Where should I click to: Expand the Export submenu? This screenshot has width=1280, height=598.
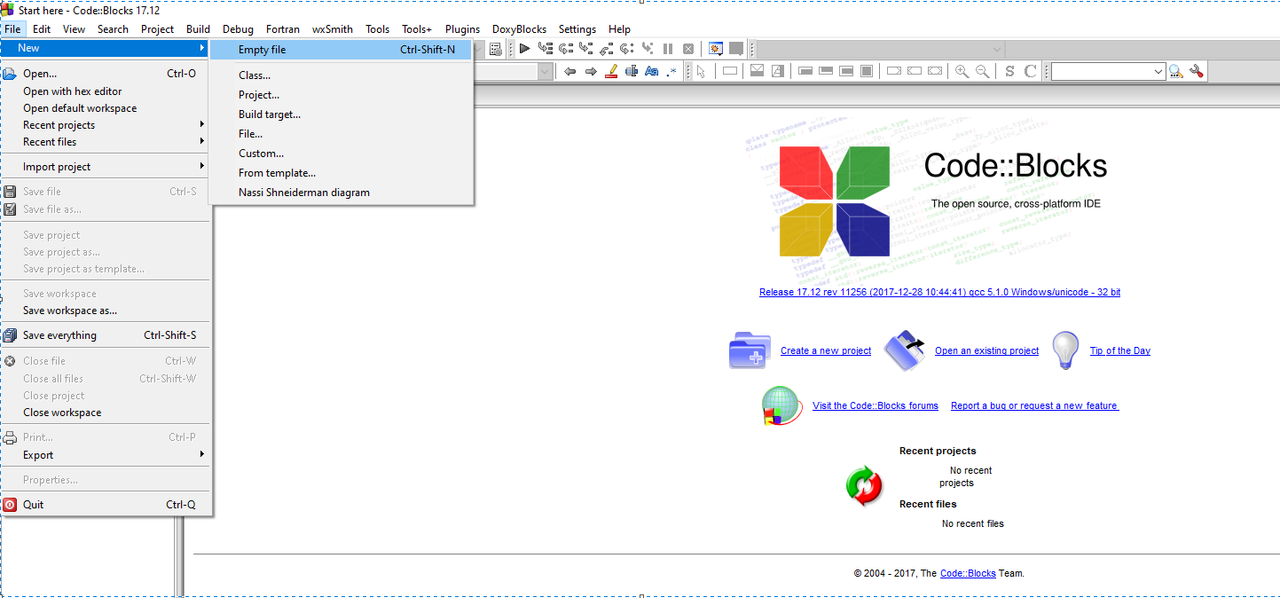click(x=107, y=455)
